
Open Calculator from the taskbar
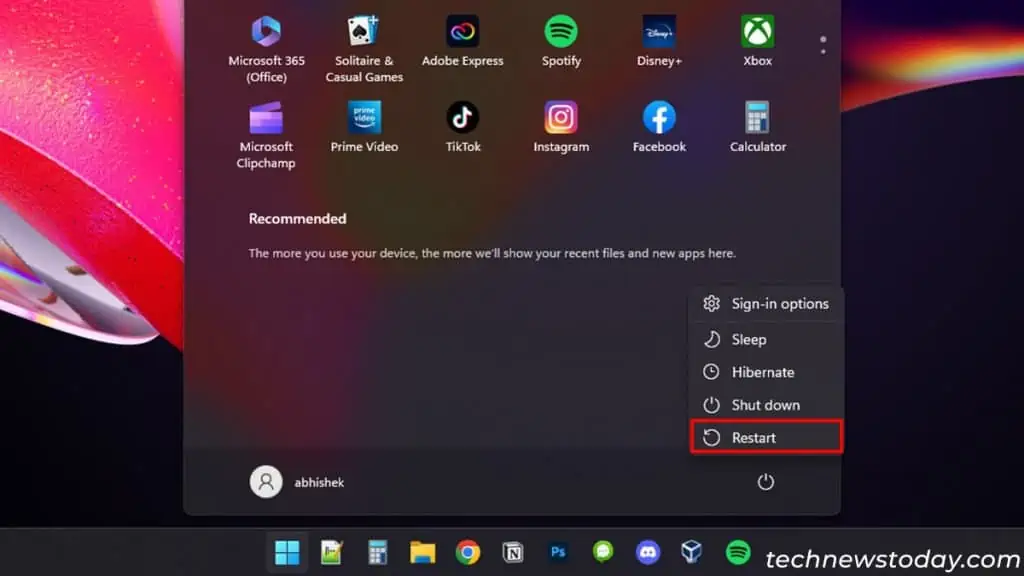click(377, 552)
